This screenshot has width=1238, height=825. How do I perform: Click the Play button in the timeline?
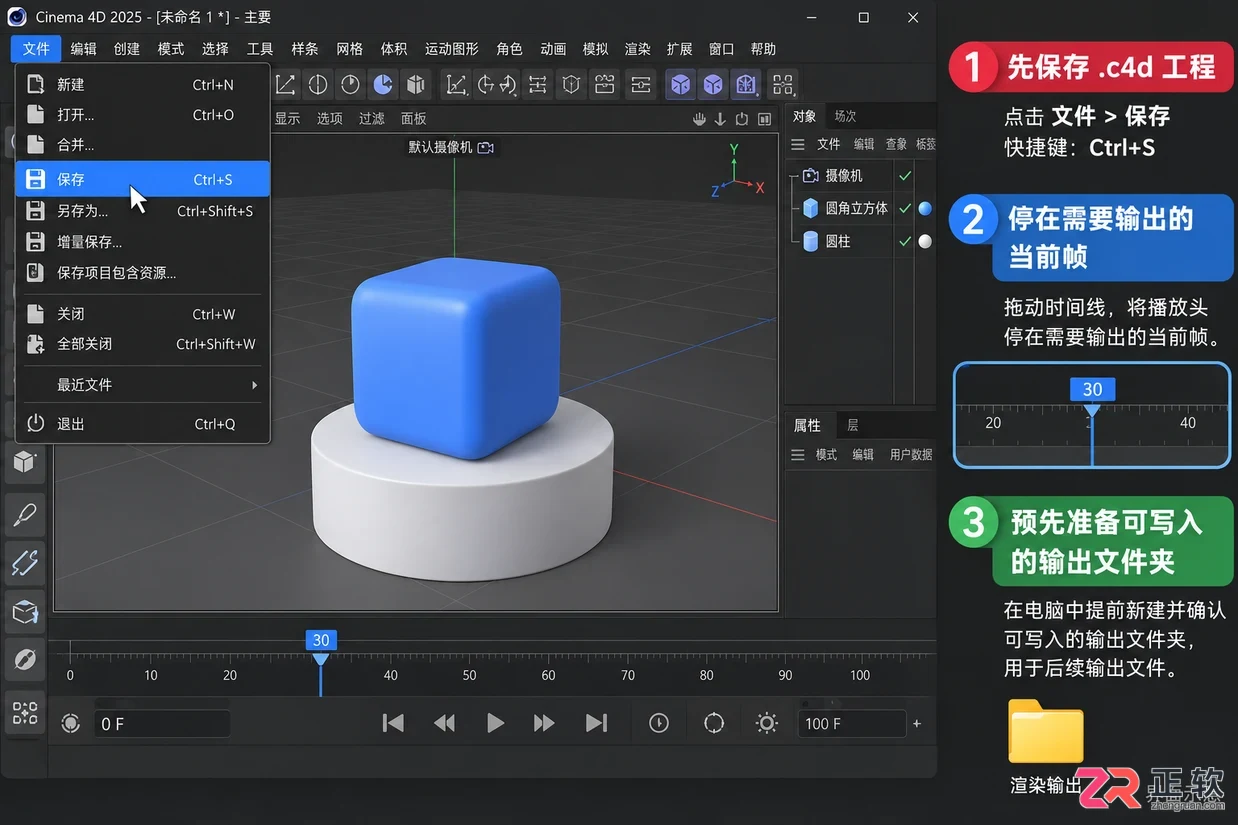[495, 723]
